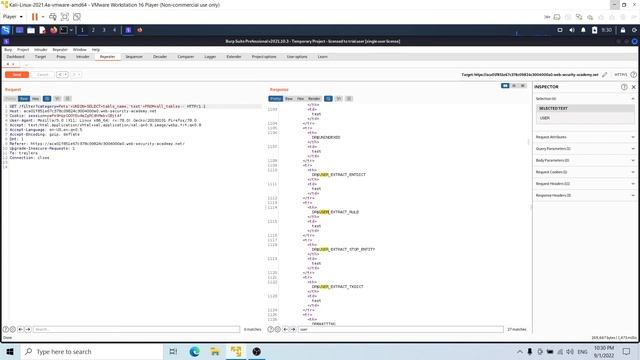Open the Window menu
Screen dimensions: 640x360
80,50
